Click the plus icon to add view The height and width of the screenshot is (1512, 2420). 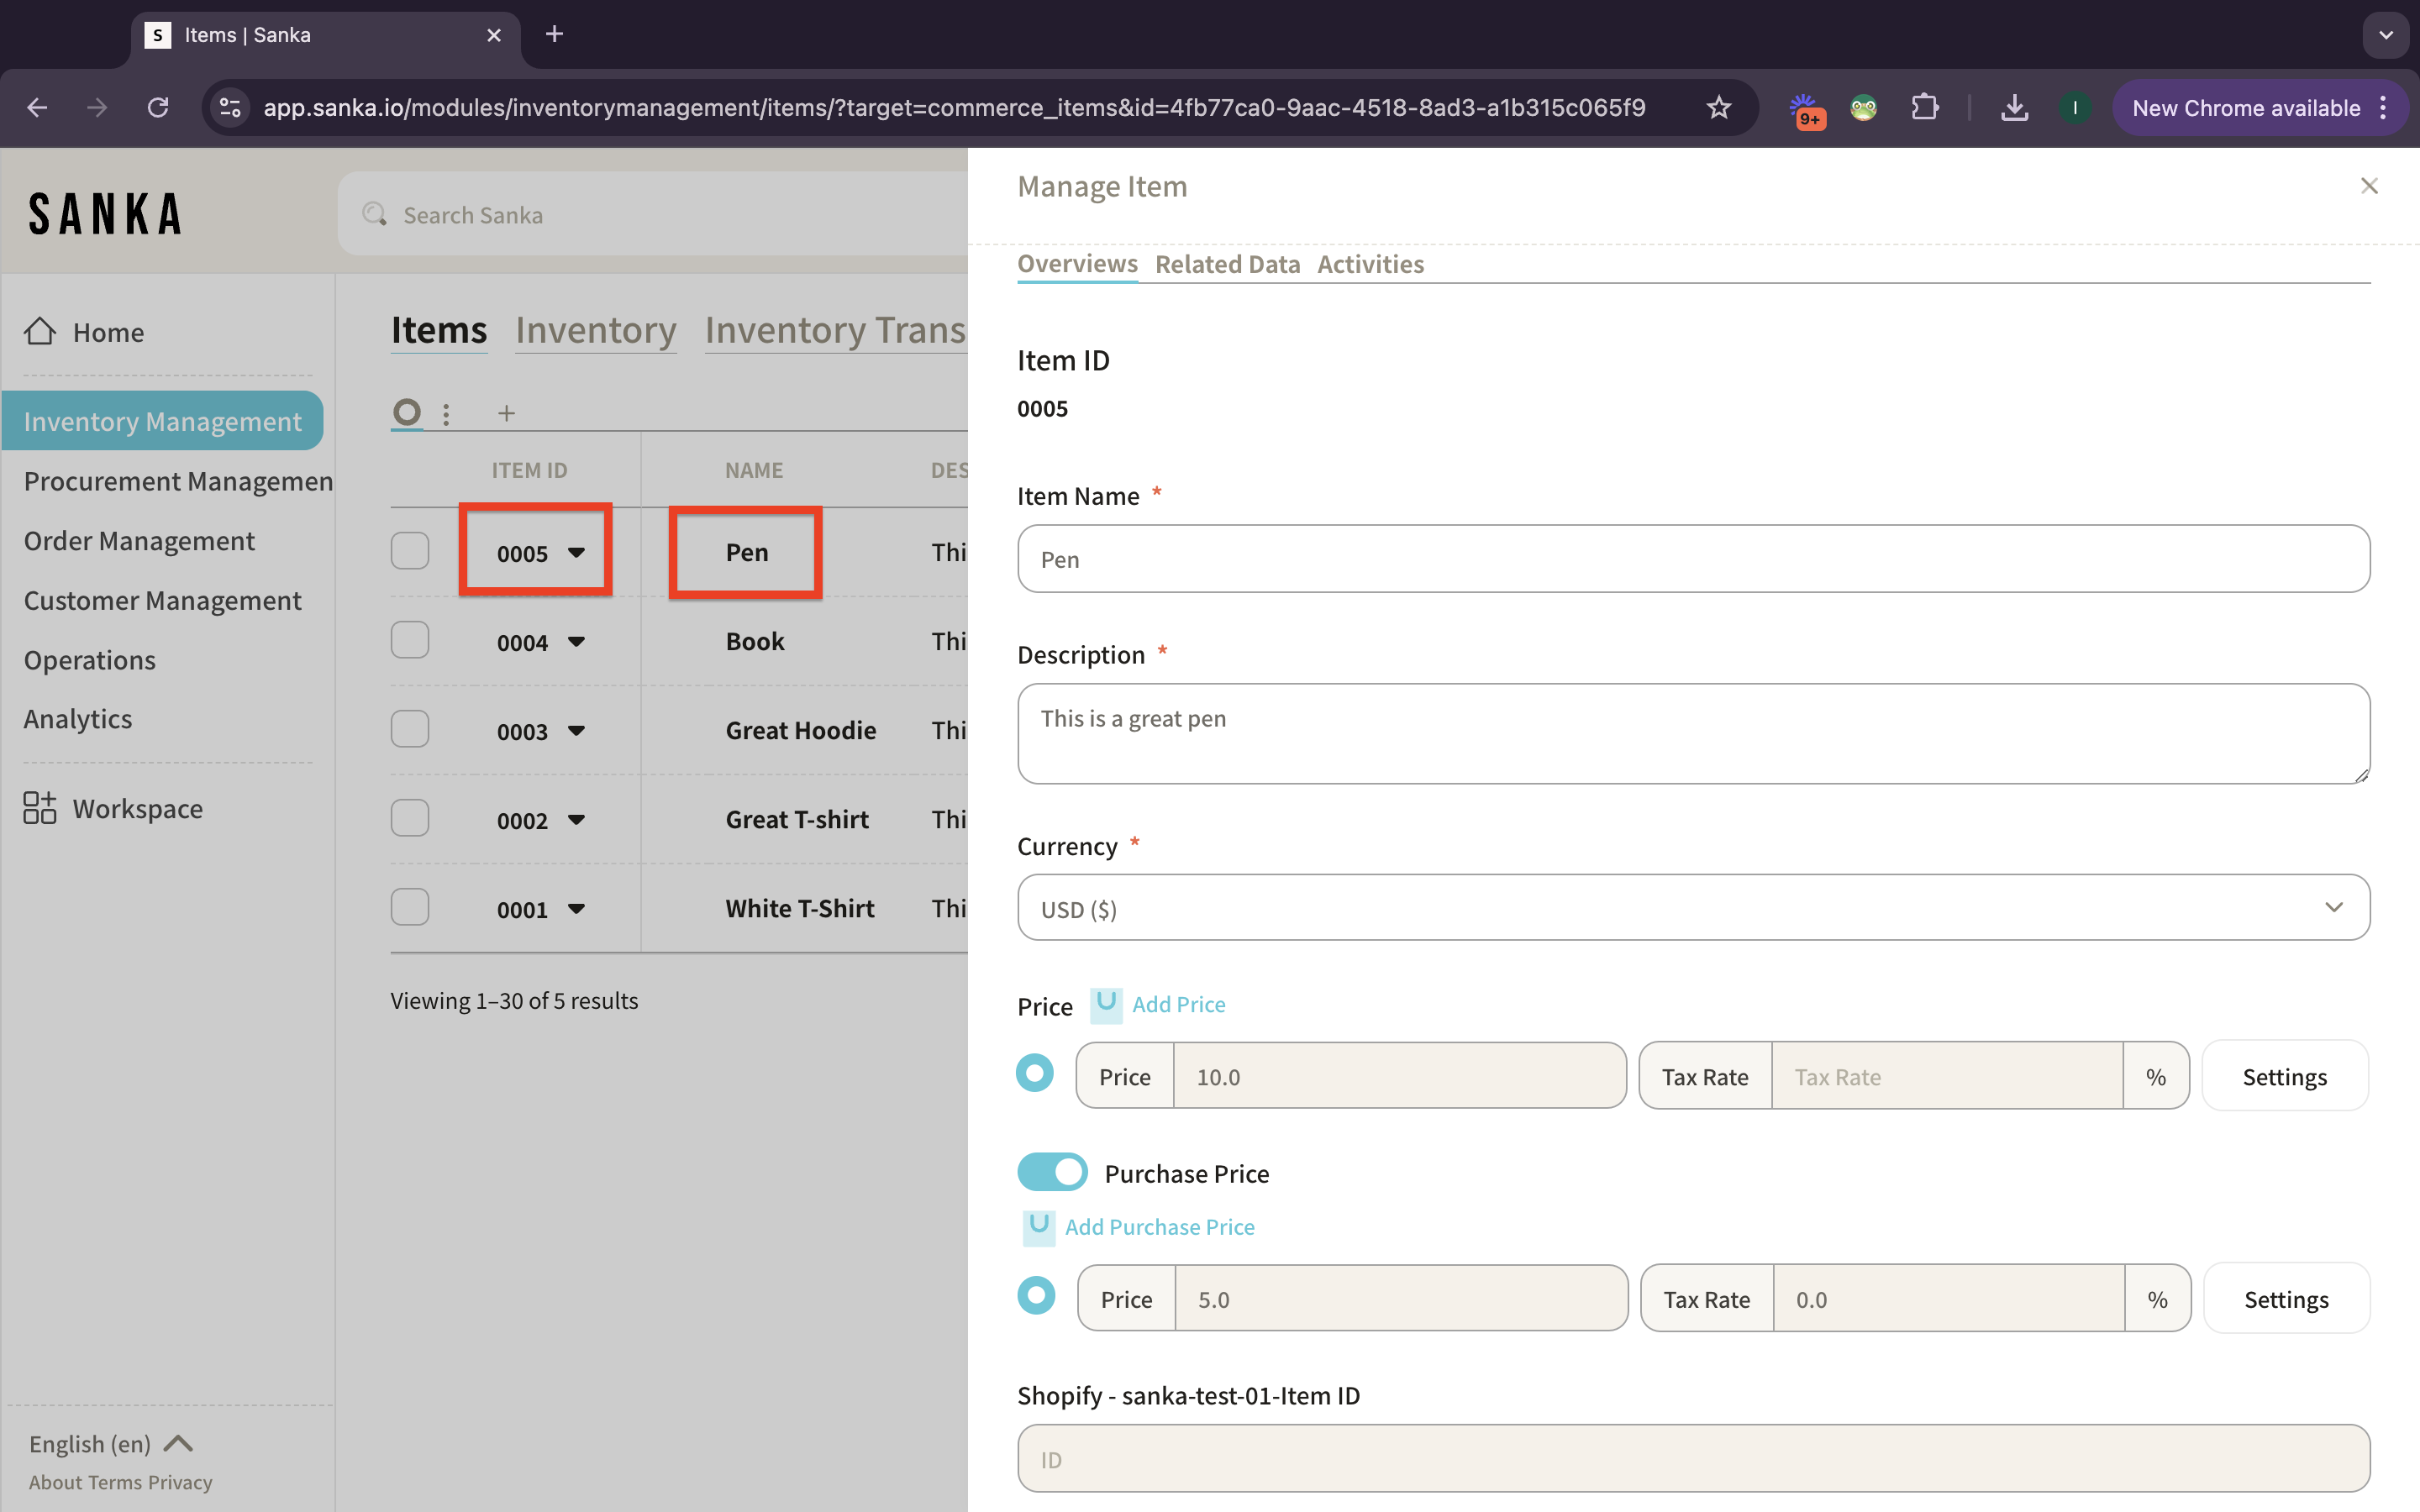point(506,413)
